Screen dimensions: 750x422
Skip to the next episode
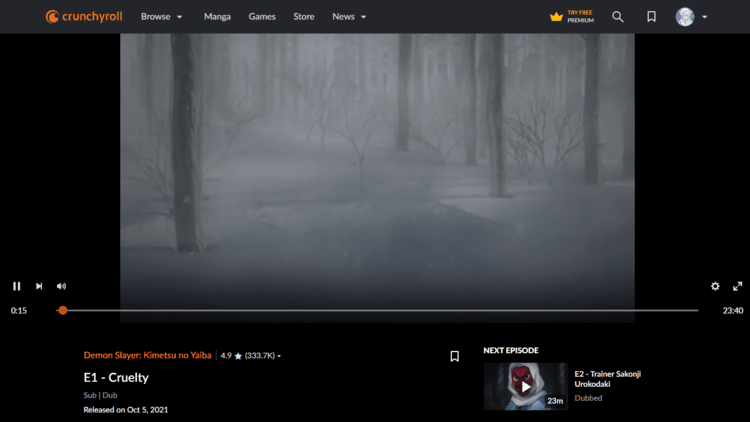click(x=39, y=286)
